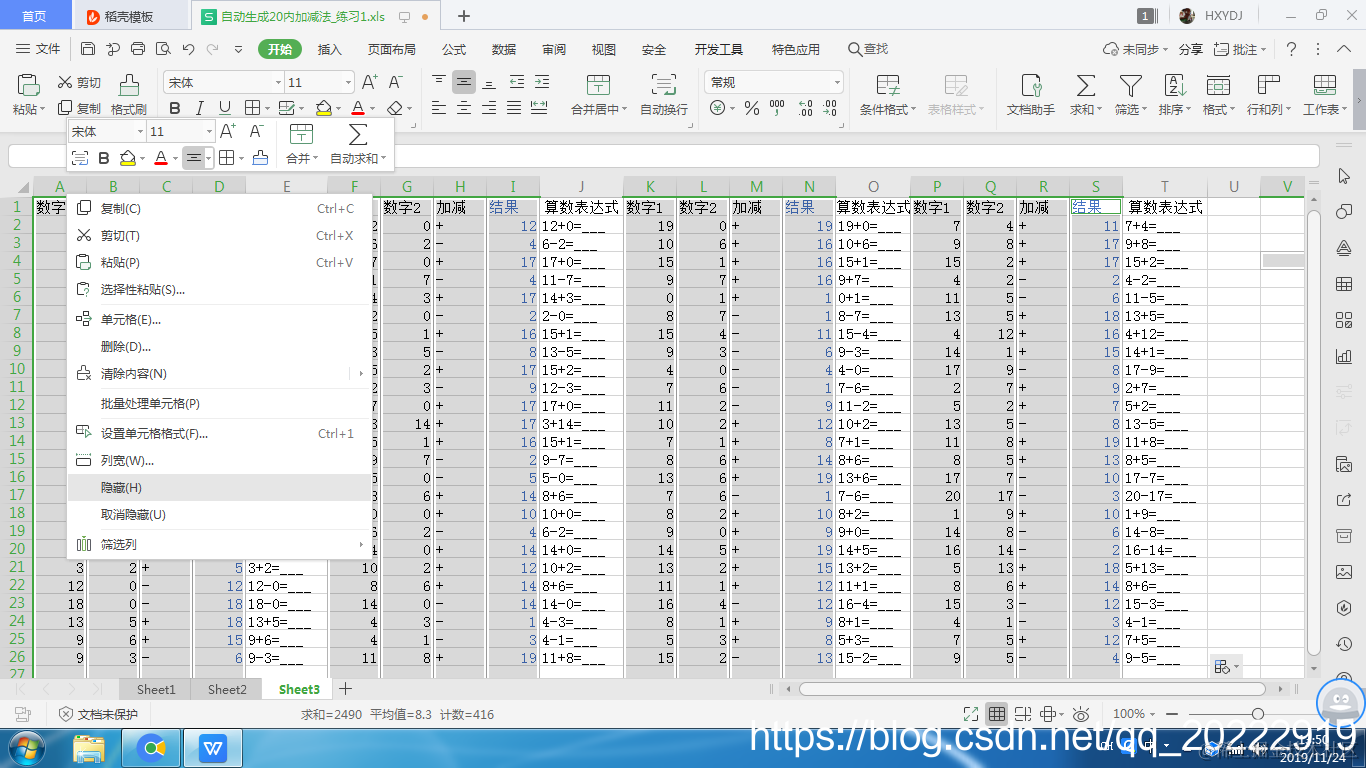Open Print Preview from quick access toolbar
This screenshot has height=768, width=1366.
[163, 49]
